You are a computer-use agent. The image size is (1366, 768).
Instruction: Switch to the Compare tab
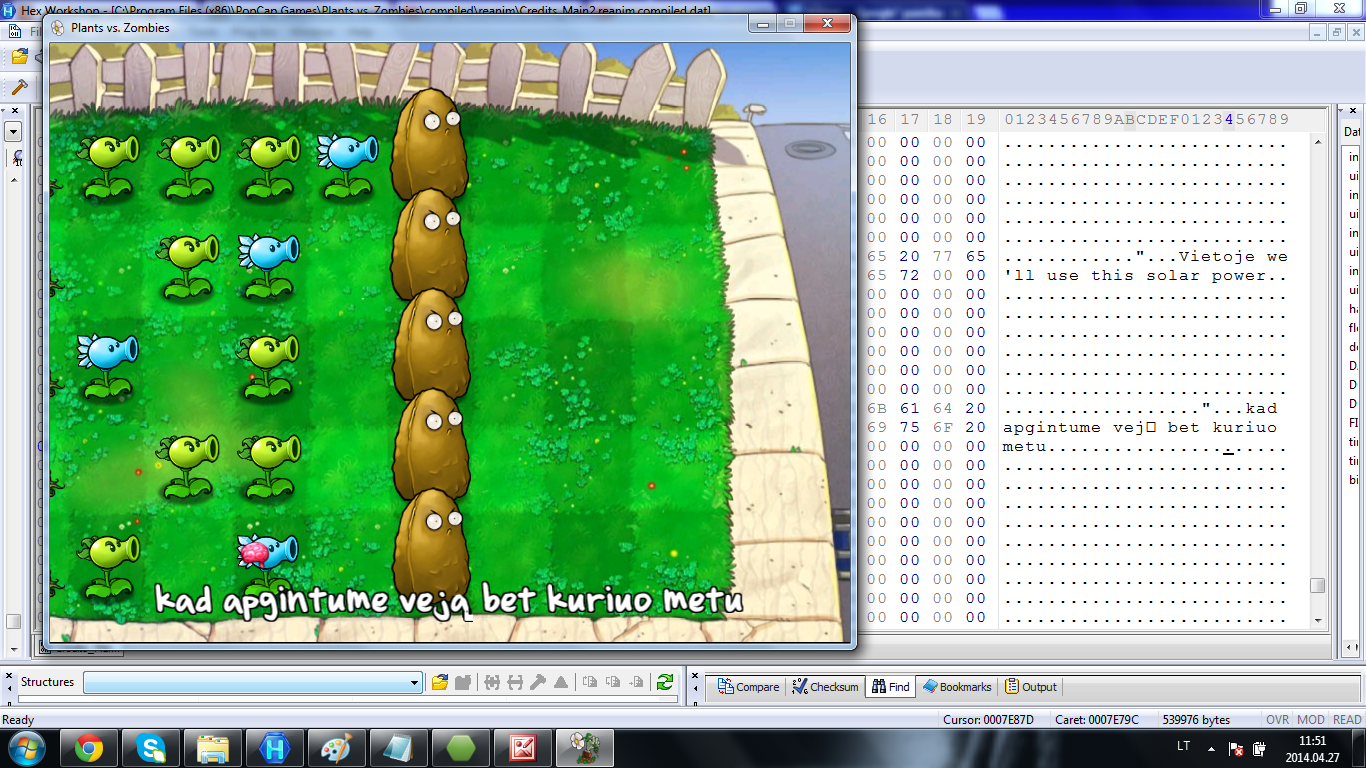coord(748,687)
